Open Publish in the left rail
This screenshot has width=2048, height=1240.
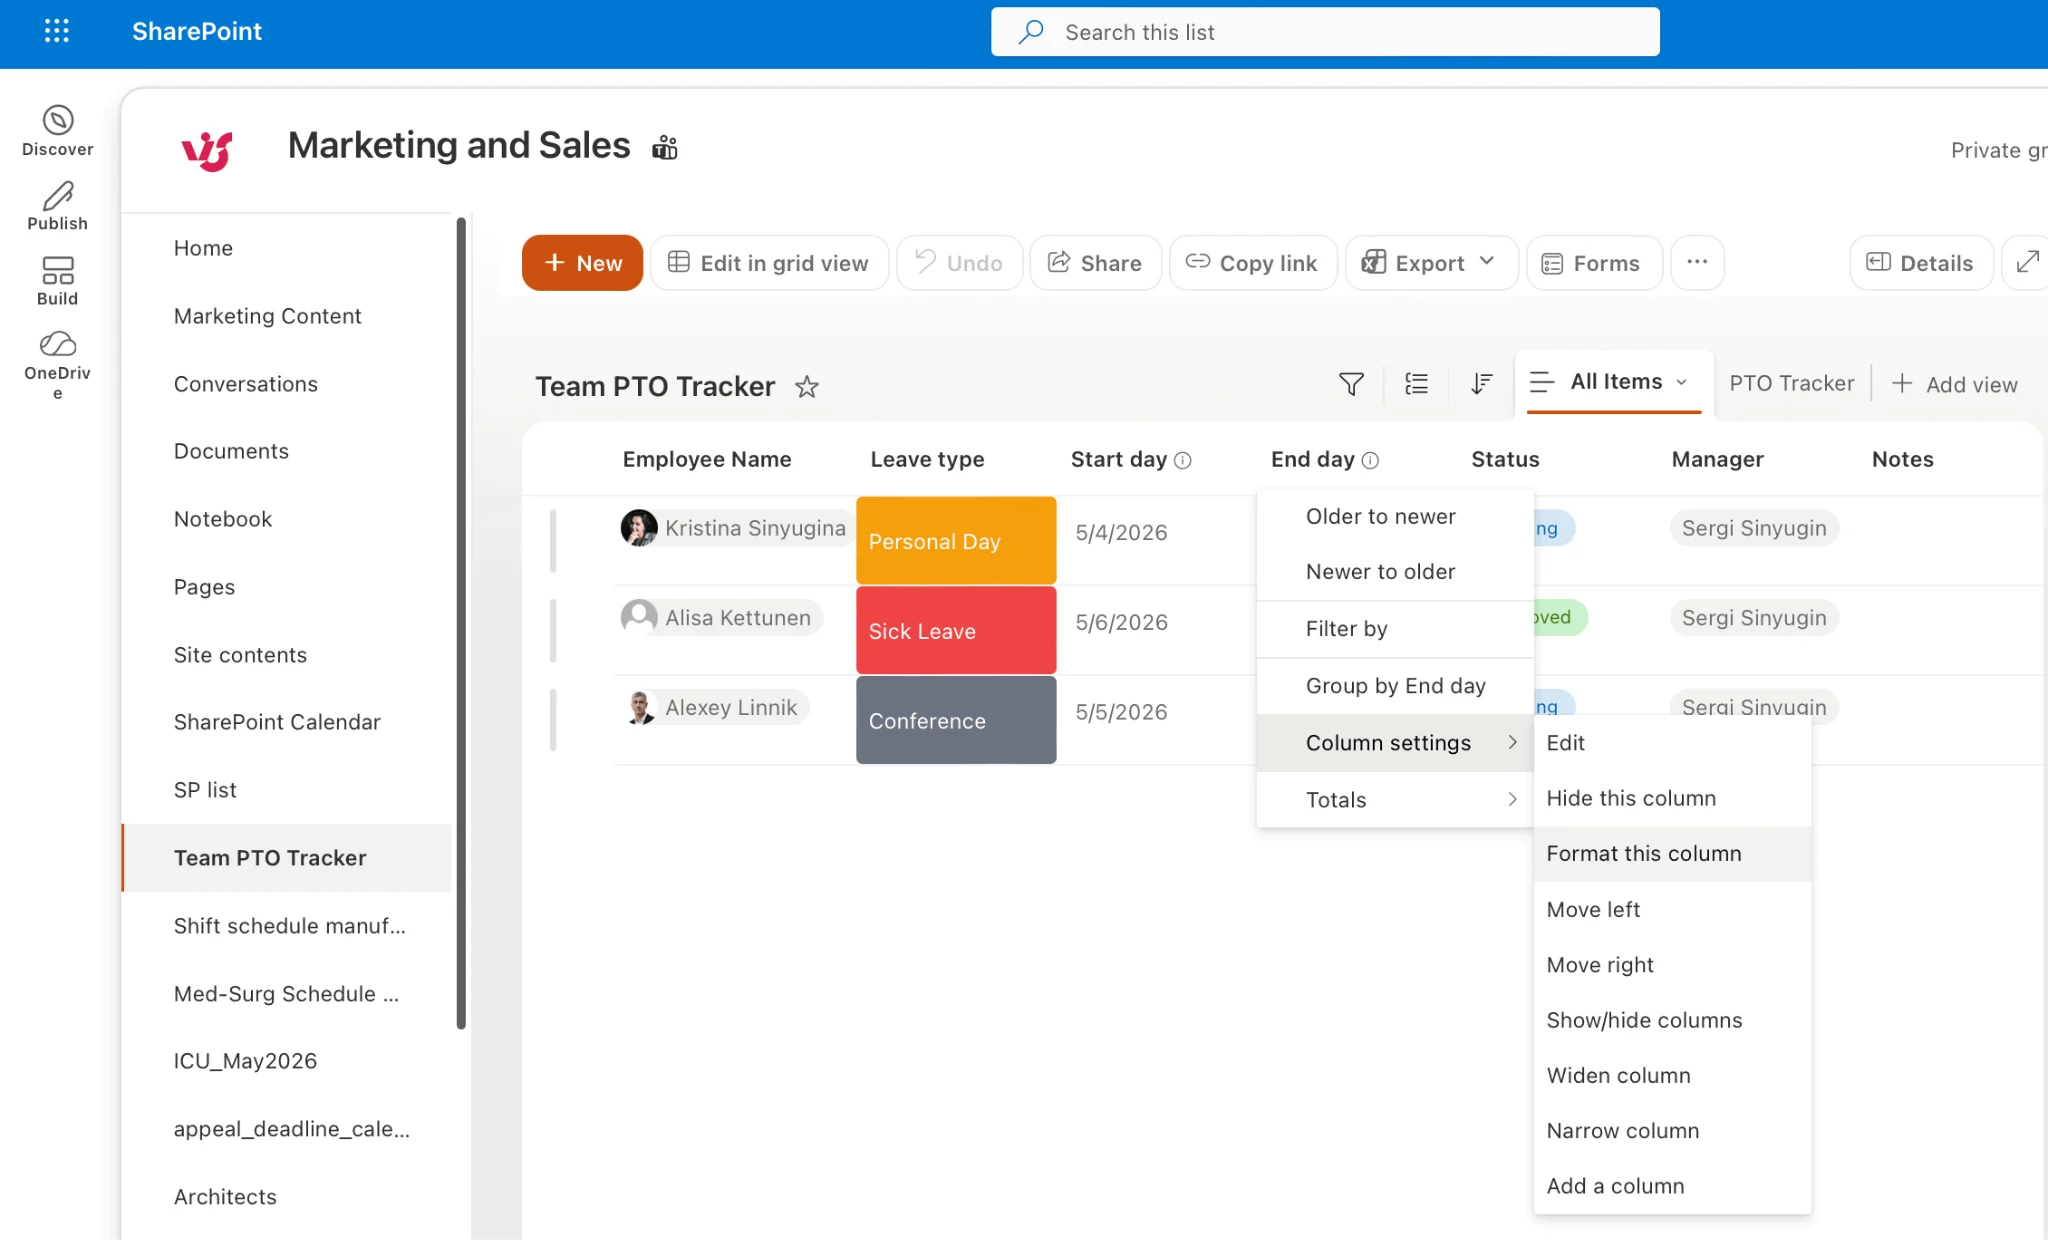coord(57,206)
